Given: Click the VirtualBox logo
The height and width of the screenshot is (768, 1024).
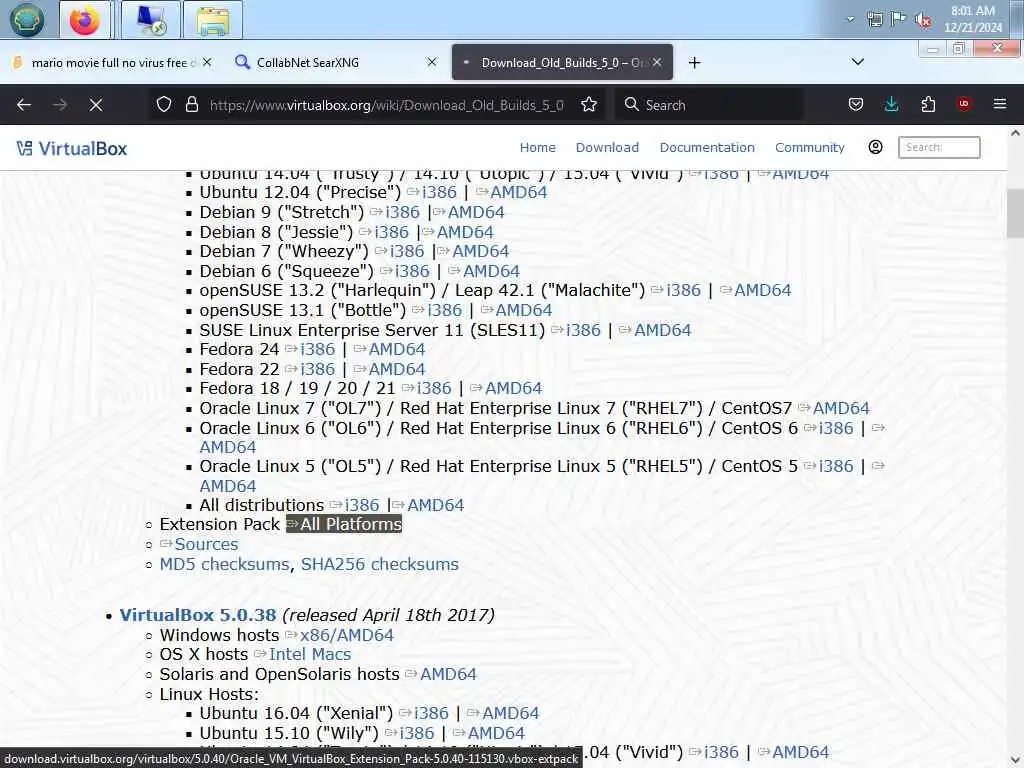Looking at the screenshot, I should pyautogui.click(x=72, y=148).
